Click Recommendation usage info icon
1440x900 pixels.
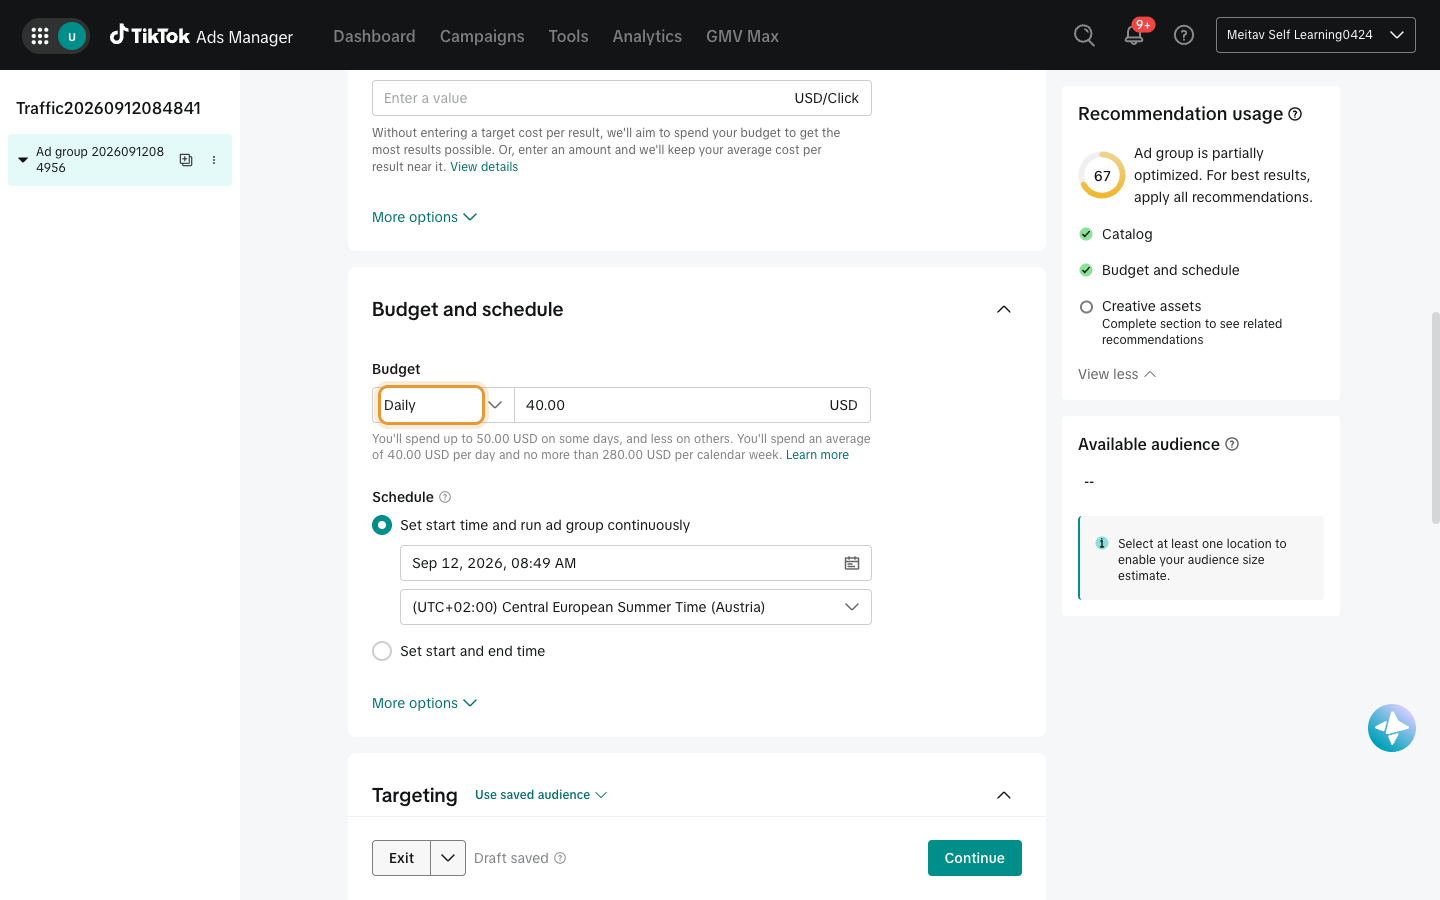[1295, 114]
